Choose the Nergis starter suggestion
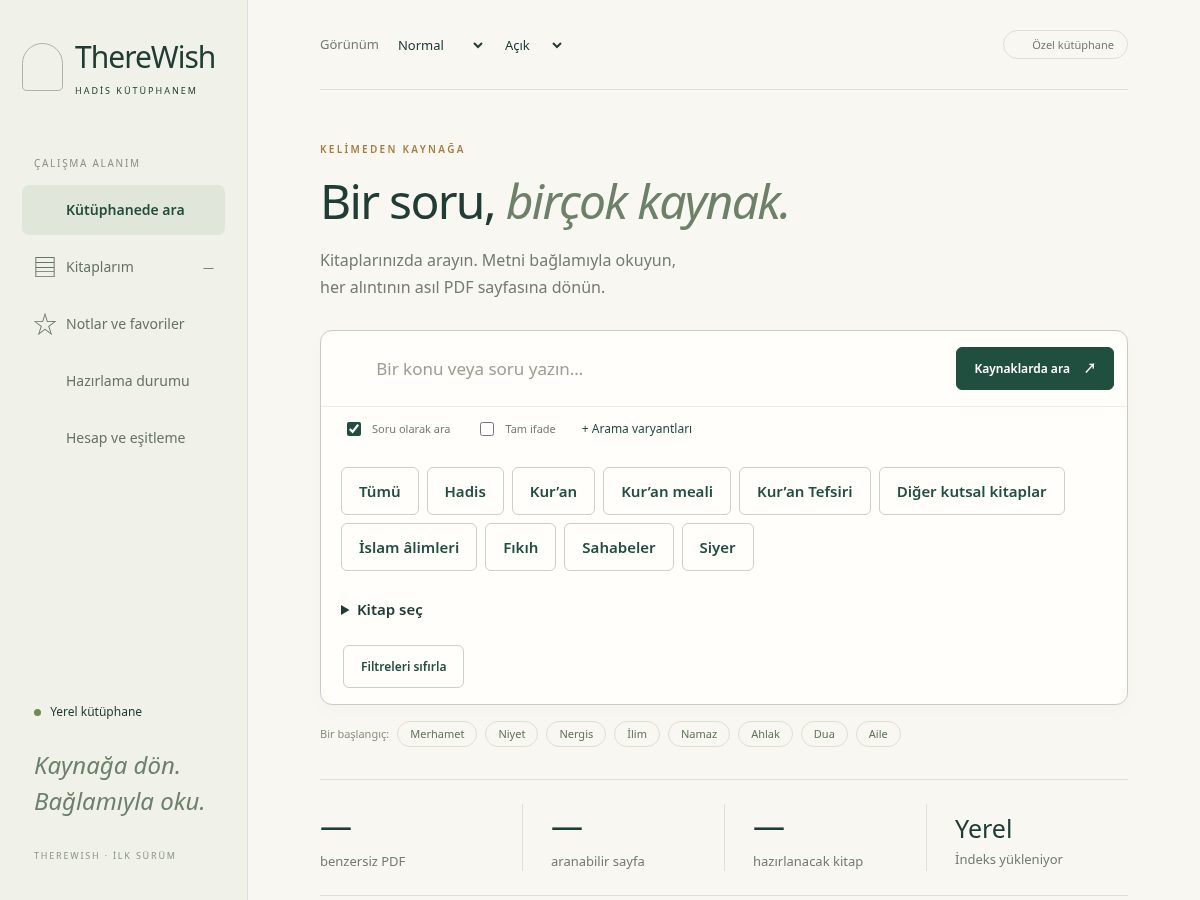Viewport: 1200px width, 900px height. tap(576, 734)
